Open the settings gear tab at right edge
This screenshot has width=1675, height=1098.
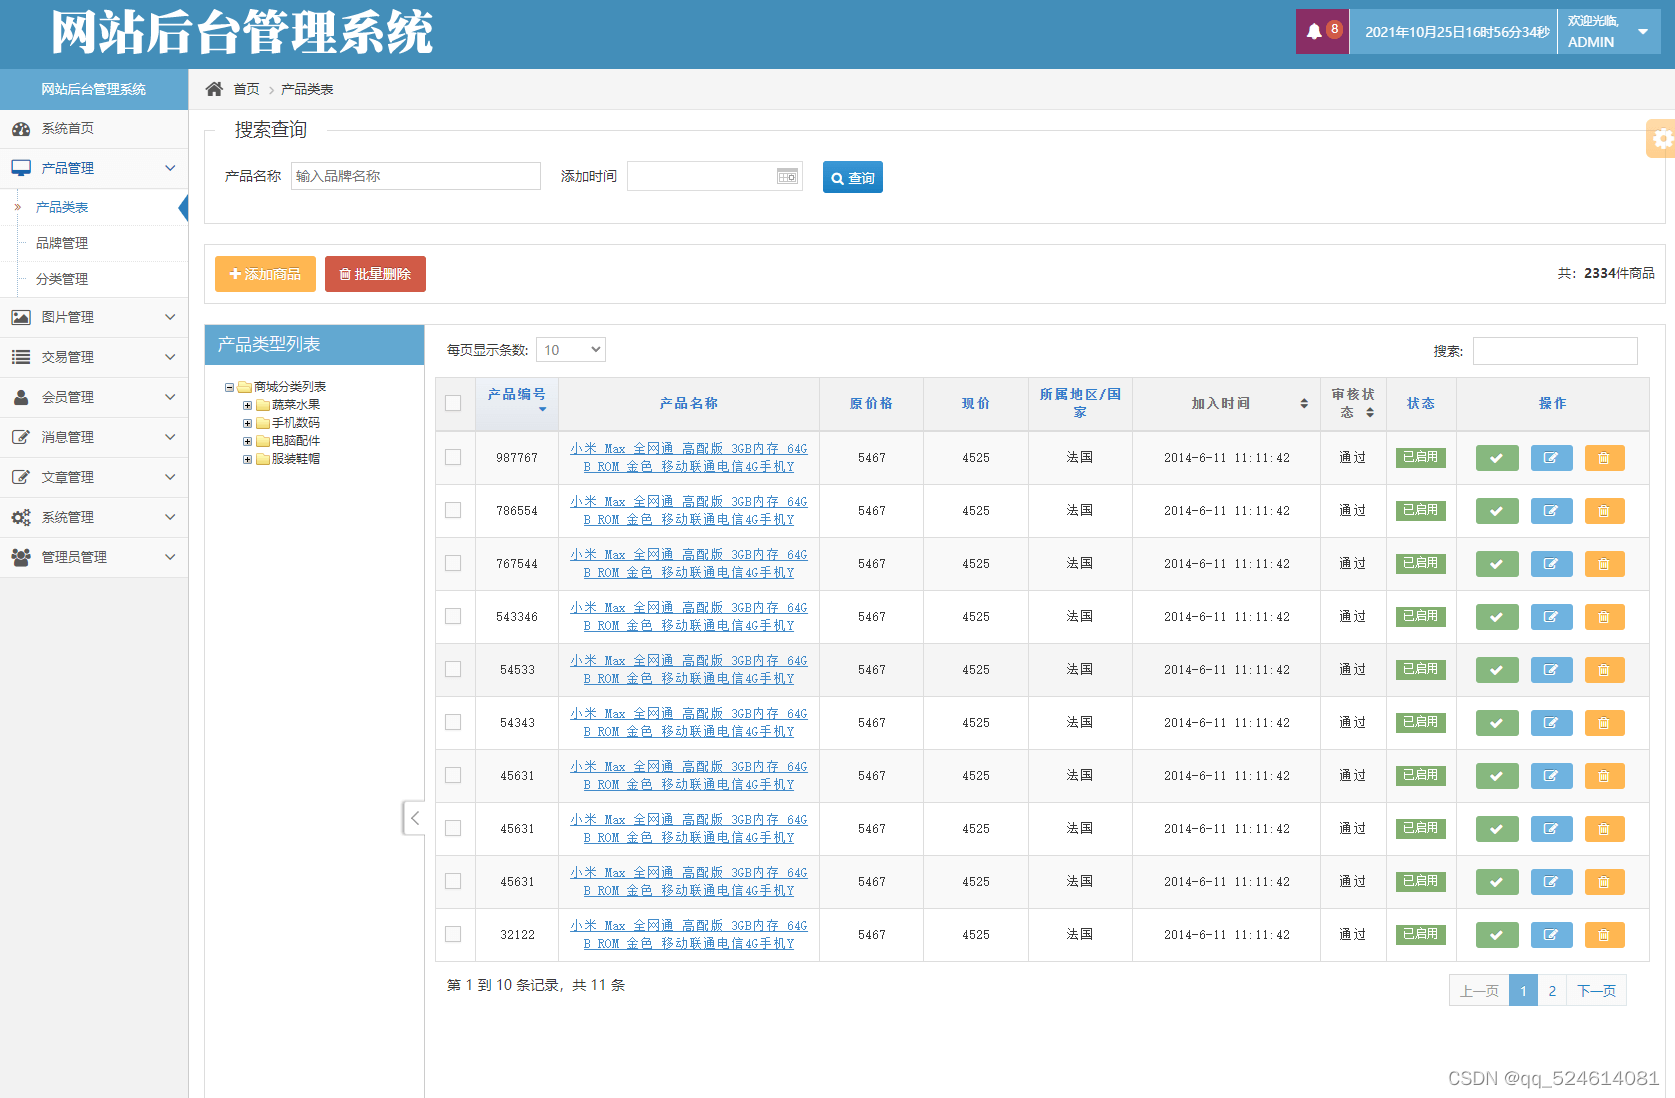[1661, 138]
